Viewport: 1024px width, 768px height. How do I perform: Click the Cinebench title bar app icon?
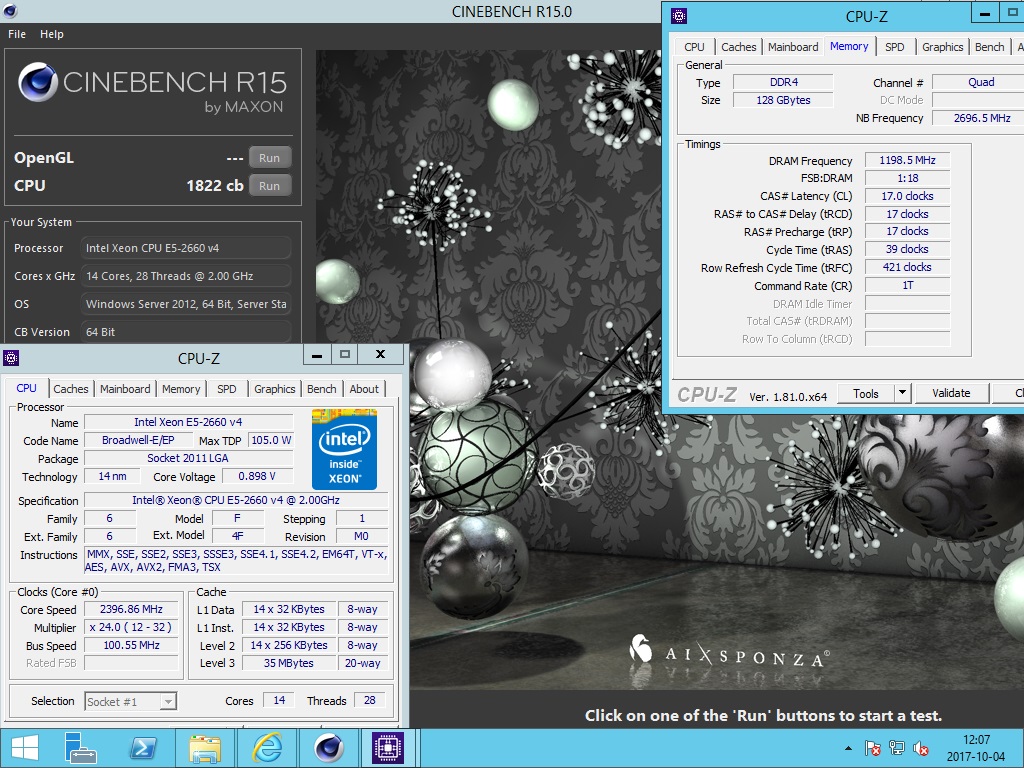[x=9, y=11]
